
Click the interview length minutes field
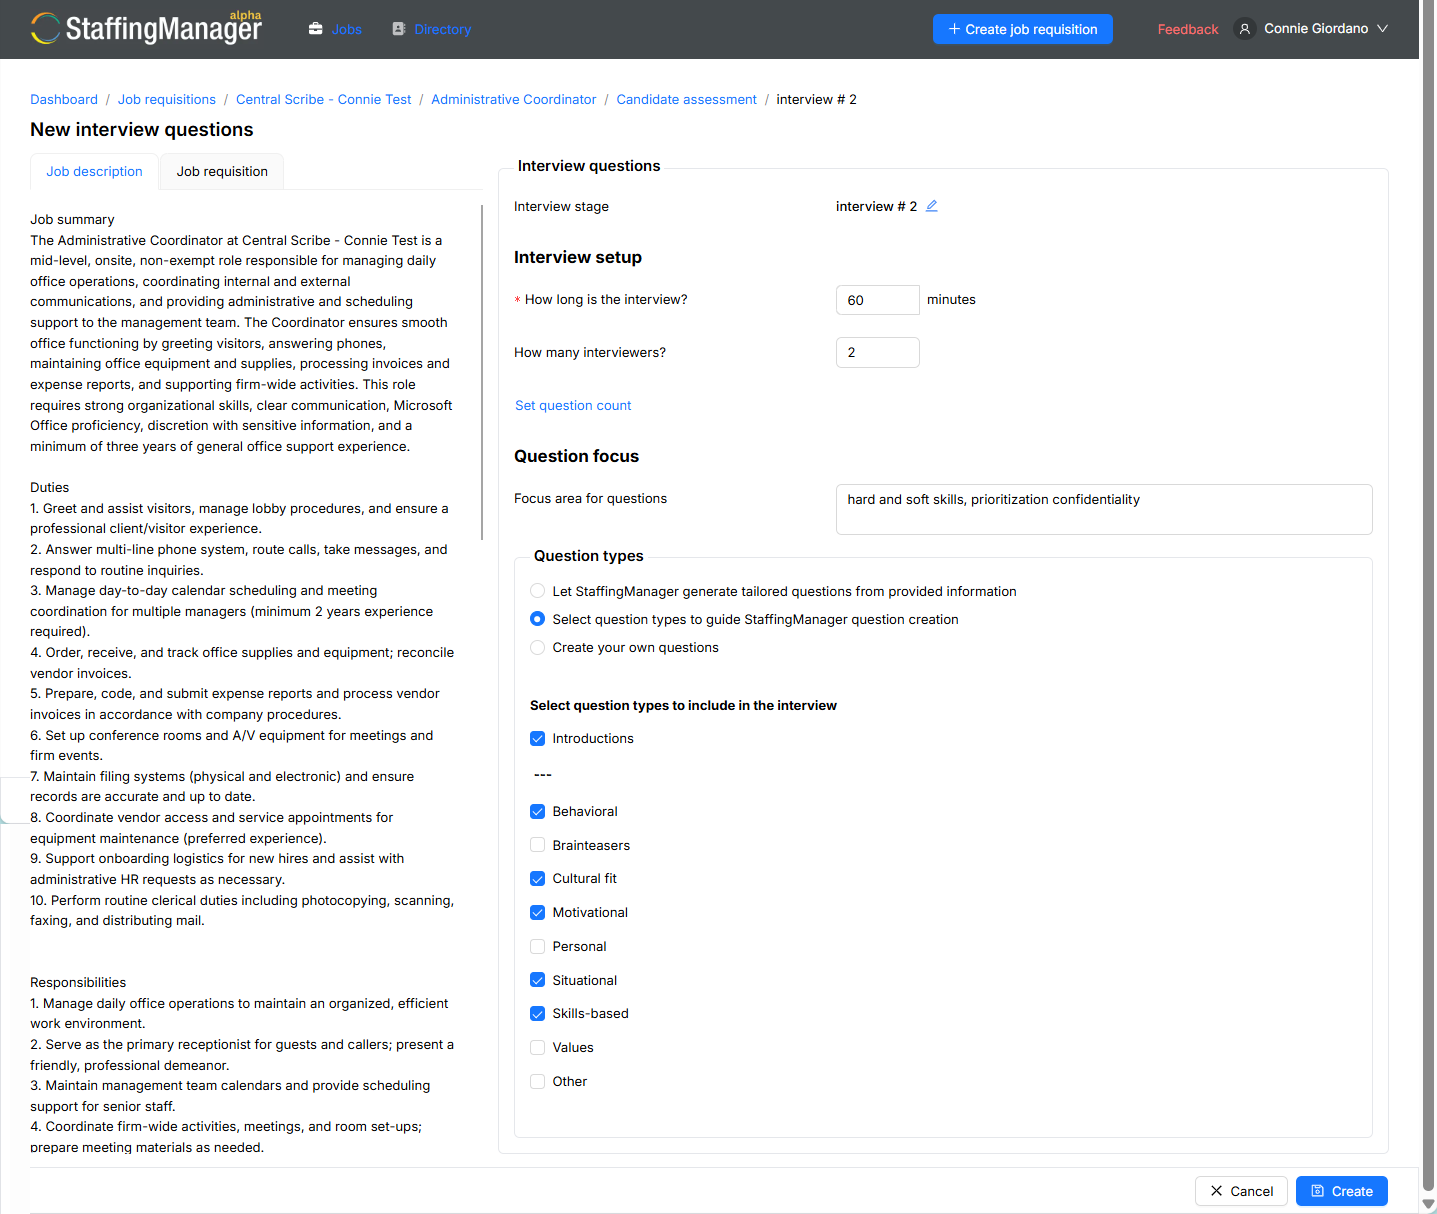878,300
